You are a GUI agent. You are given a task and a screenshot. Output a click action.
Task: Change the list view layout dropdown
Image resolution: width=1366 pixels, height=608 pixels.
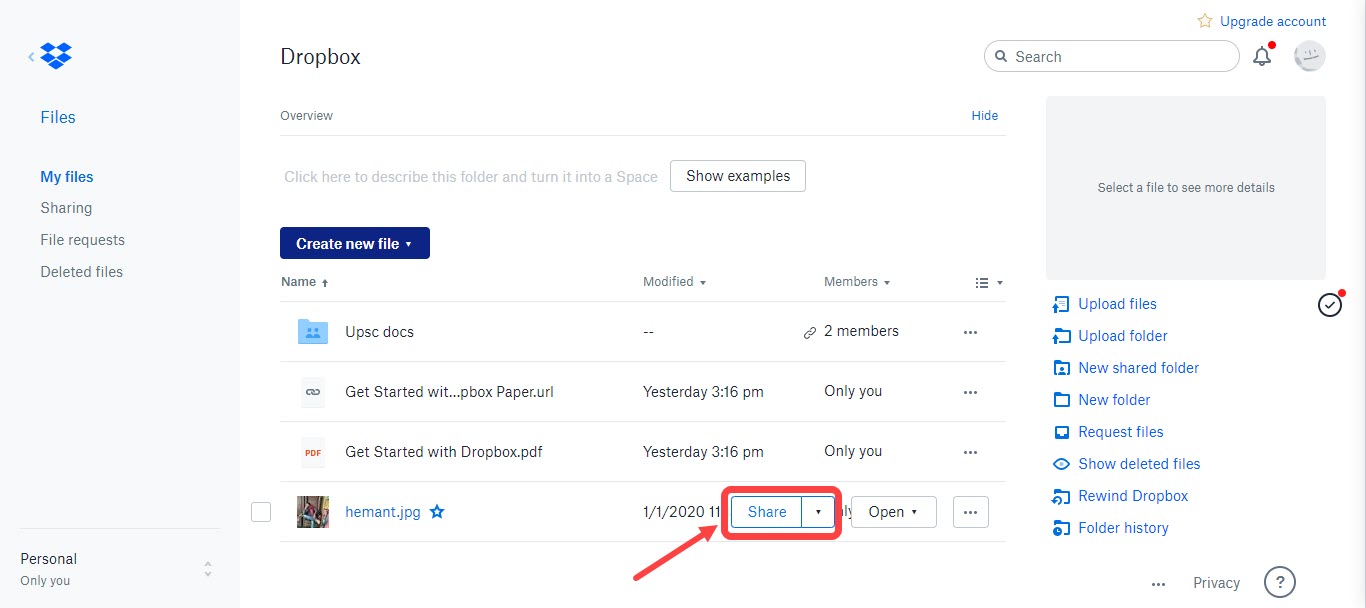(989, 283)
